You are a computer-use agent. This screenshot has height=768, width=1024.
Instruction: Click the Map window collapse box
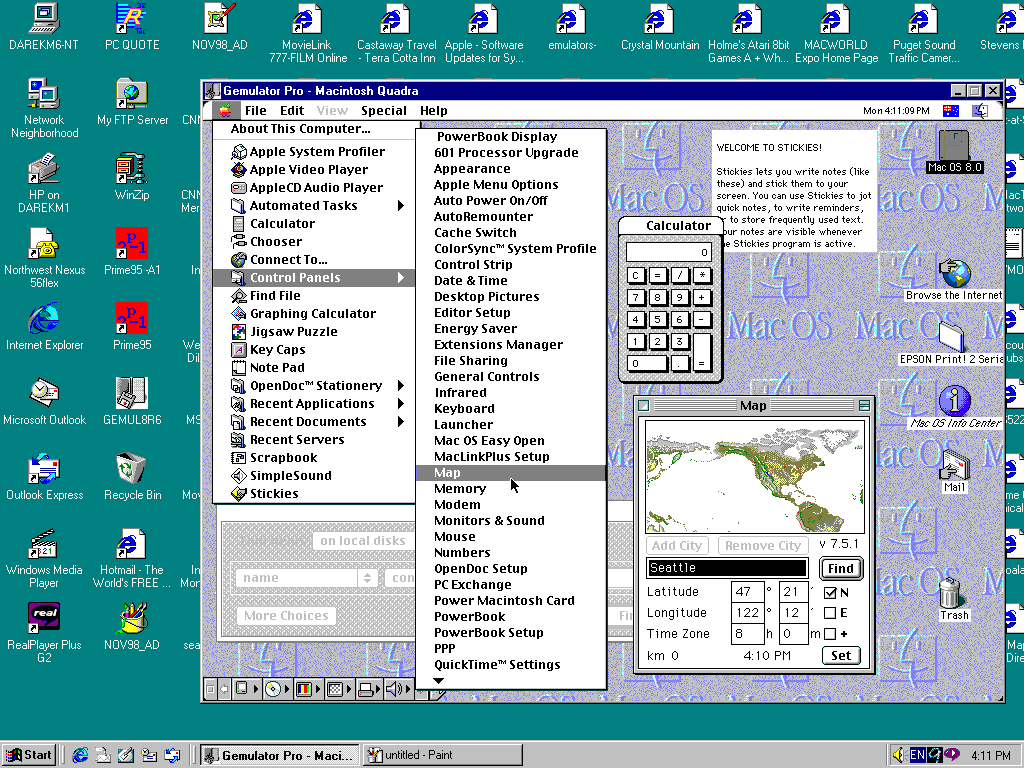[x=864, y=406]
